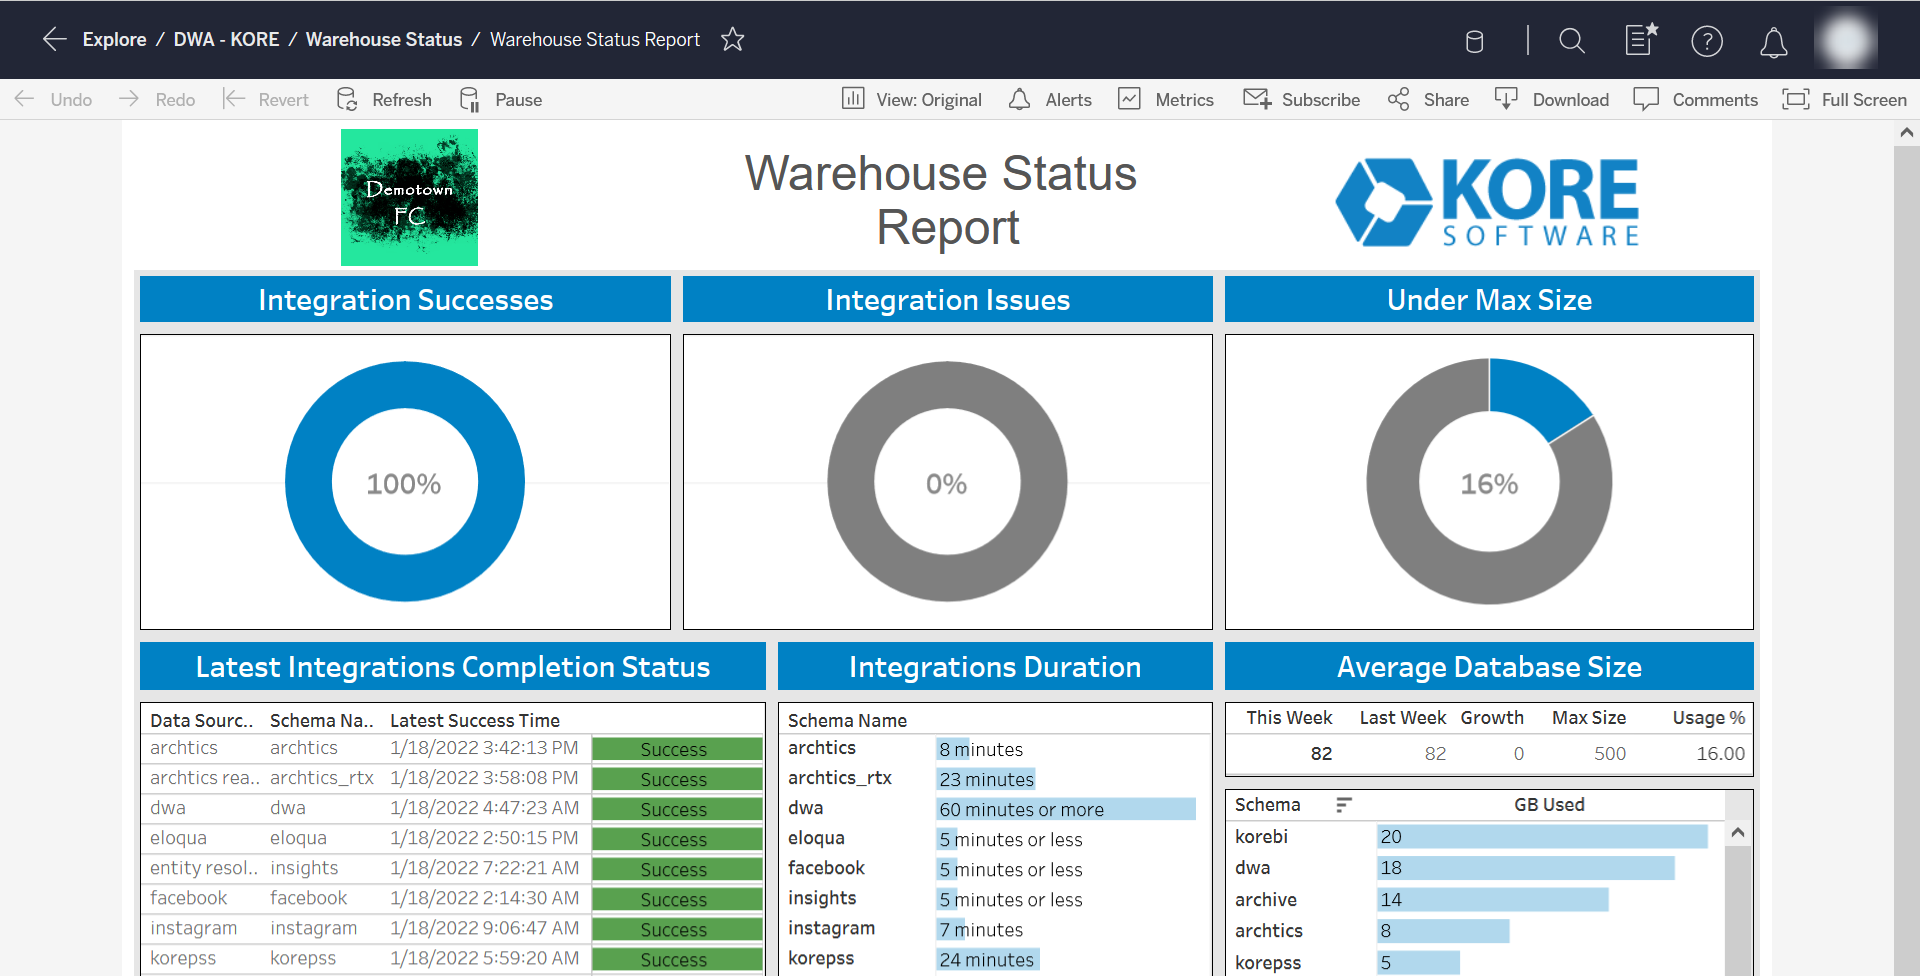Go to Explore breadcrumb
Image resolution: width=1920 pixels, height=976 pixels.
[114, 39]
